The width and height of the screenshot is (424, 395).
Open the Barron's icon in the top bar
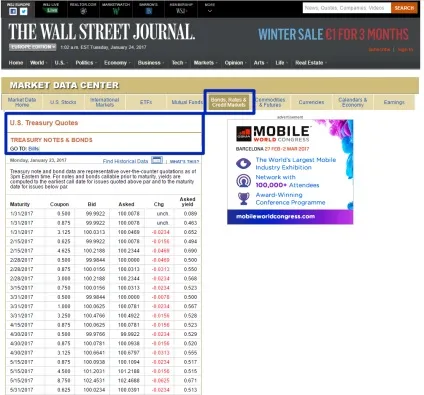149,11
